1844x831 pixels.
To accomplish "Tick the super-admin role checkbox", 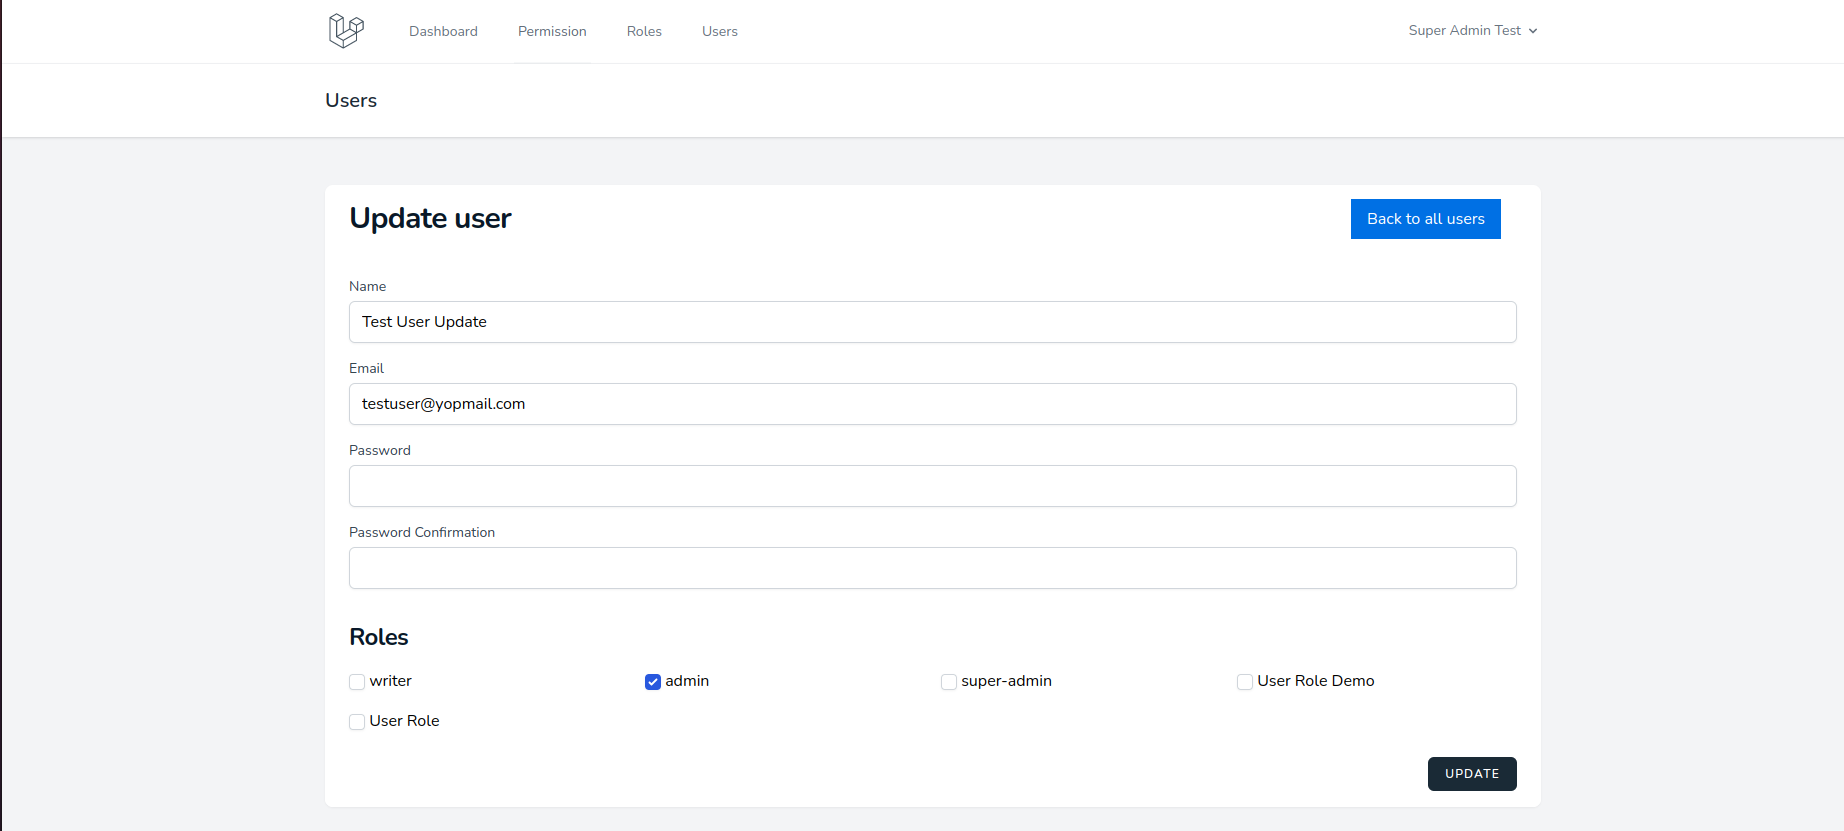I will (949, 682).
